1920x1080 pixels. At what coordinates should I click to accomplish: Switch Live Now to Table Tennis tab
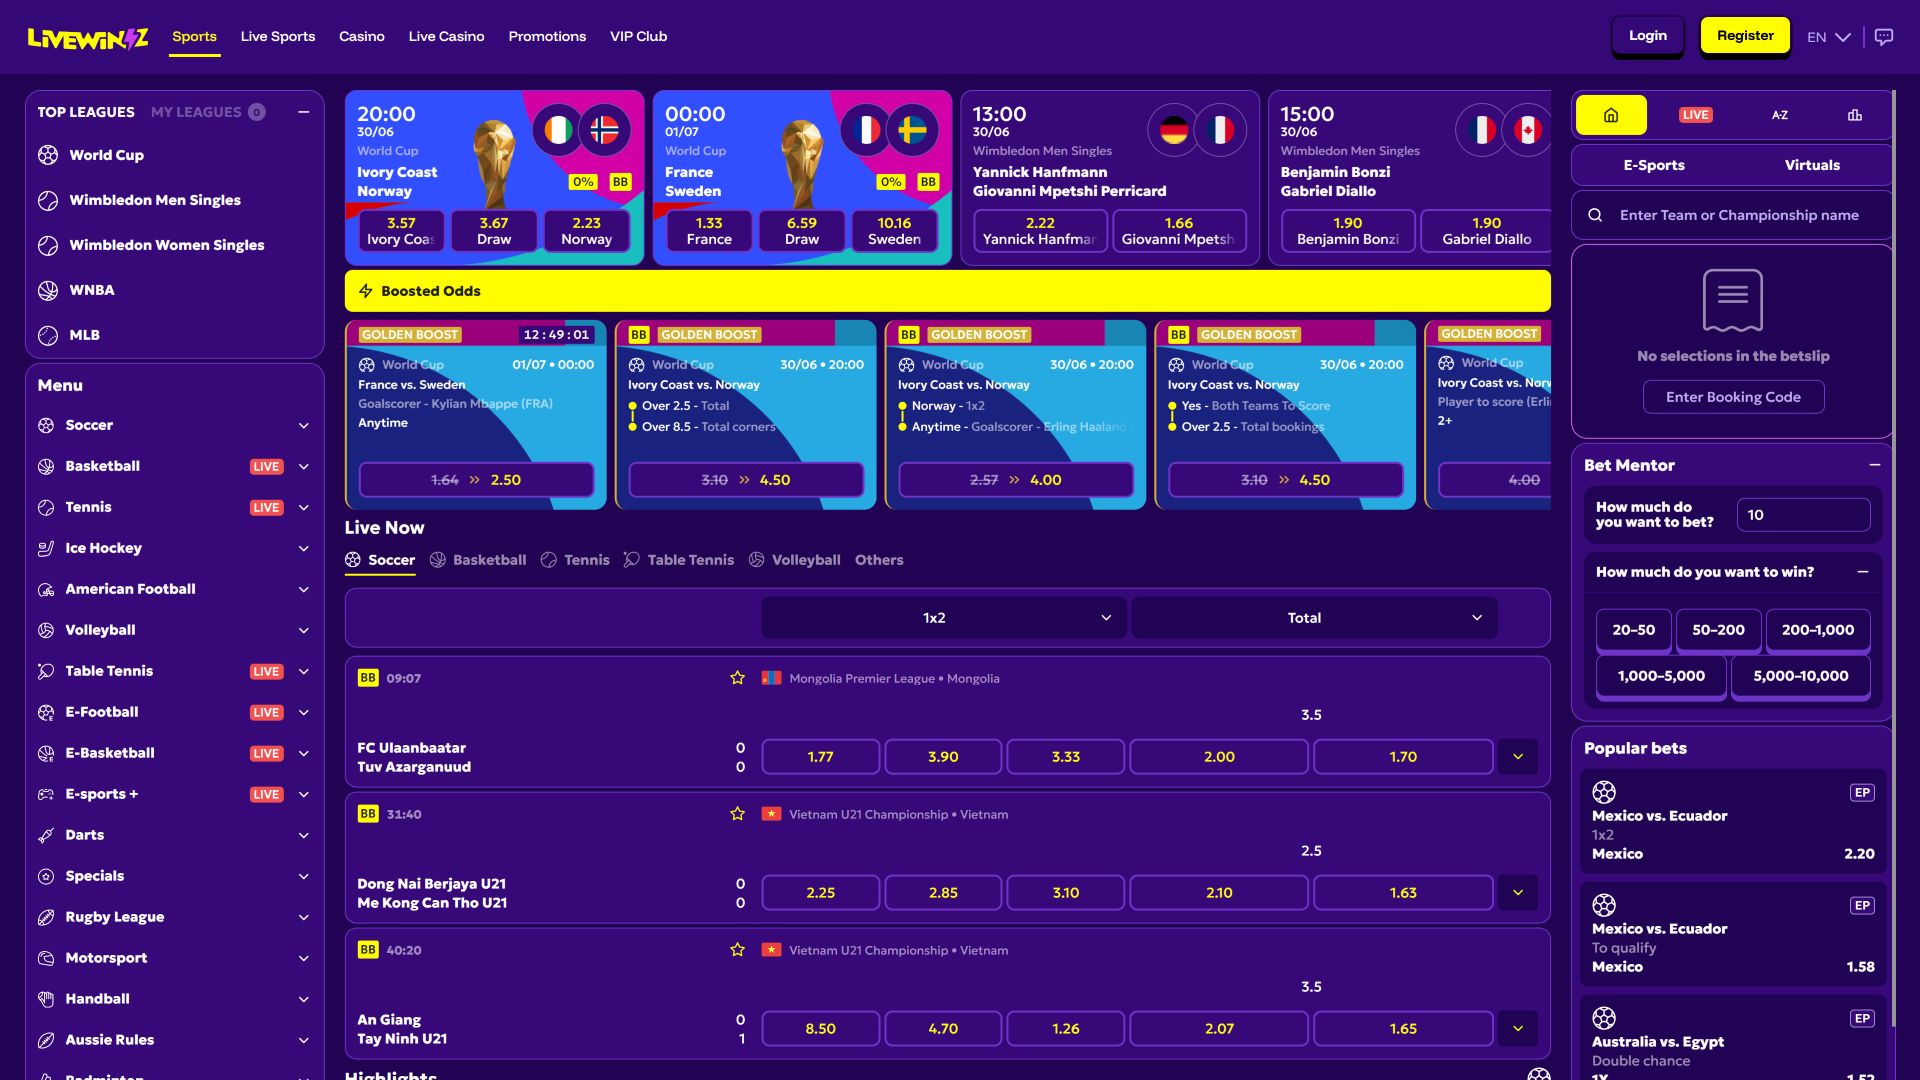(x=679, y=560)
